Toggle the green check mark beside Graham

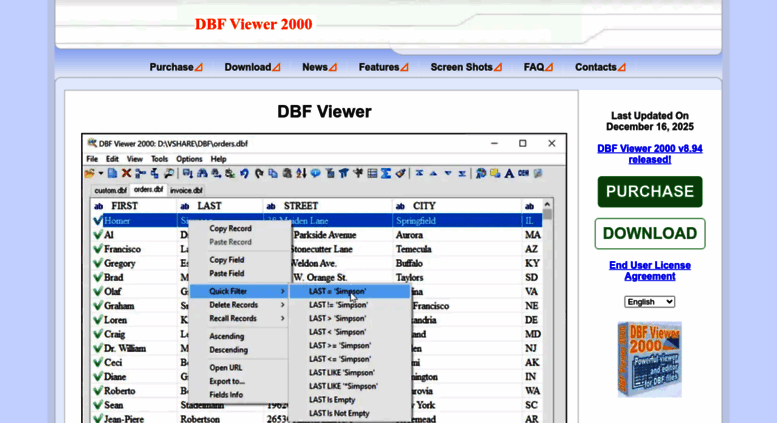point(98,306)
